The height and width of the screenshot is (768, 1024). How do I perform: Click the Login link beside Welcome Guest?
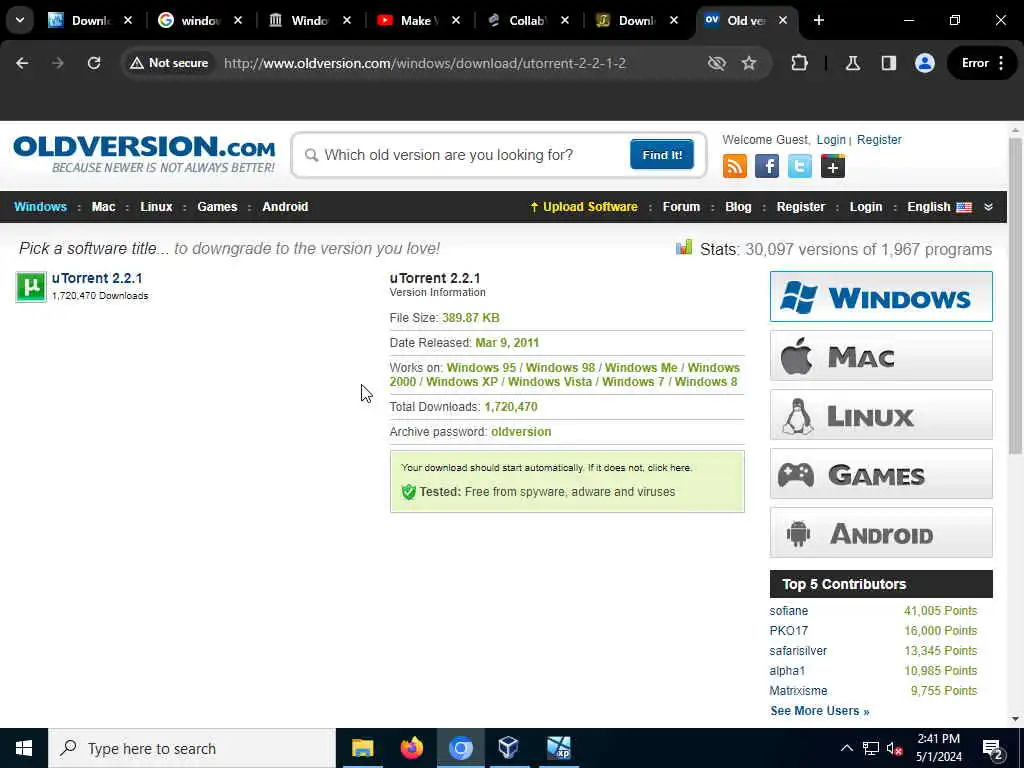pyautogui.click(x=831, y=140)
